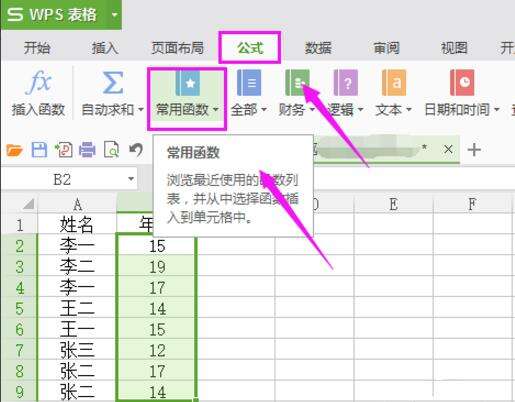Viewport: 515px width, 402px height.
Task: Click the AutoSum sigma icon
Action: point(112,82)
